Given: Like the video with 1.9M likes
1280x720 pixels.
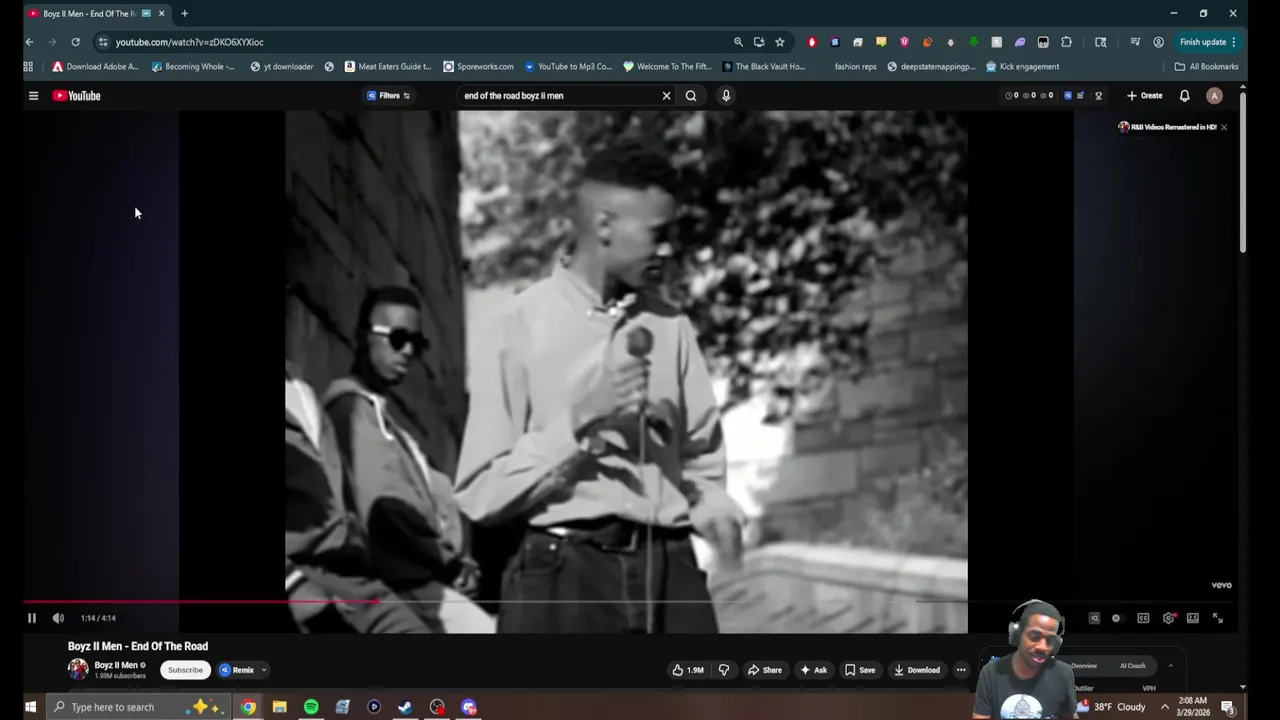Looking at the screenshot, I should 687,670.
